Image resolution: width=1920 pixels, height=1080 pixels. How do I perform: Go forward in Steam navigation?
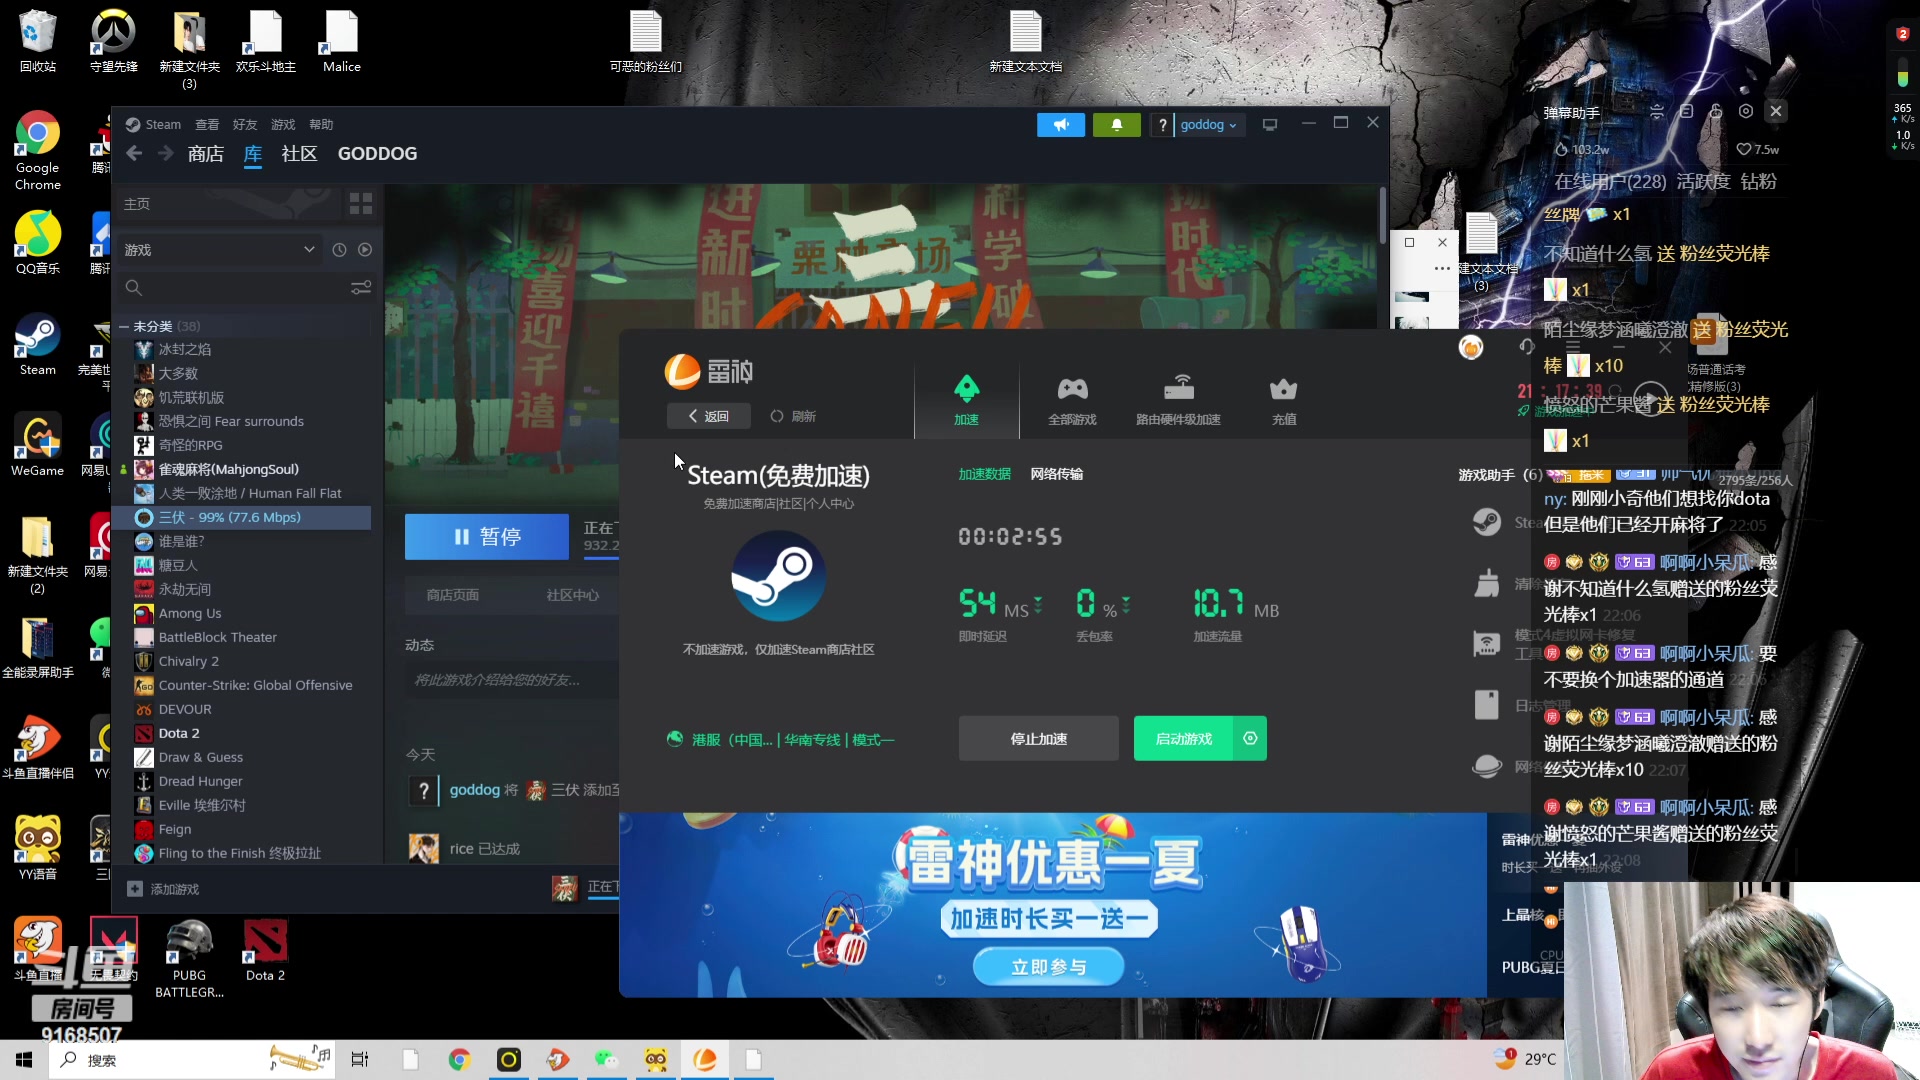click(x=166, y=153)
